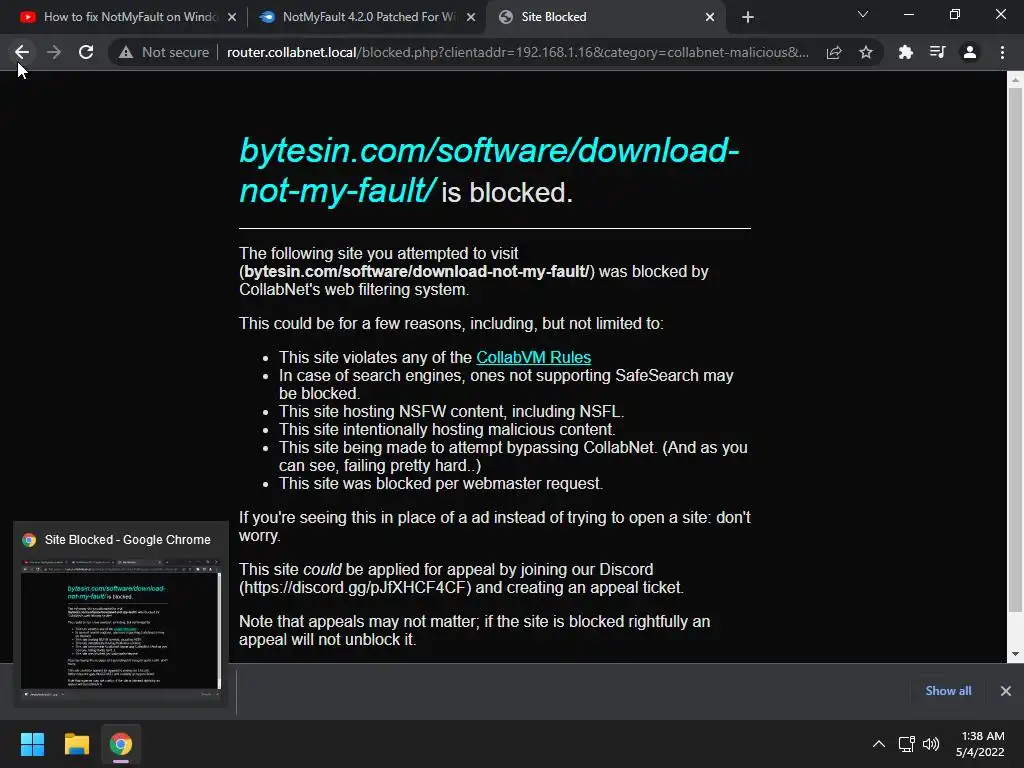Image resolution: width=1024 pixels, height=768 pixels.
Task: Click 'Site Blocked - Google Chrome' preview title
Action: (127, 539)
